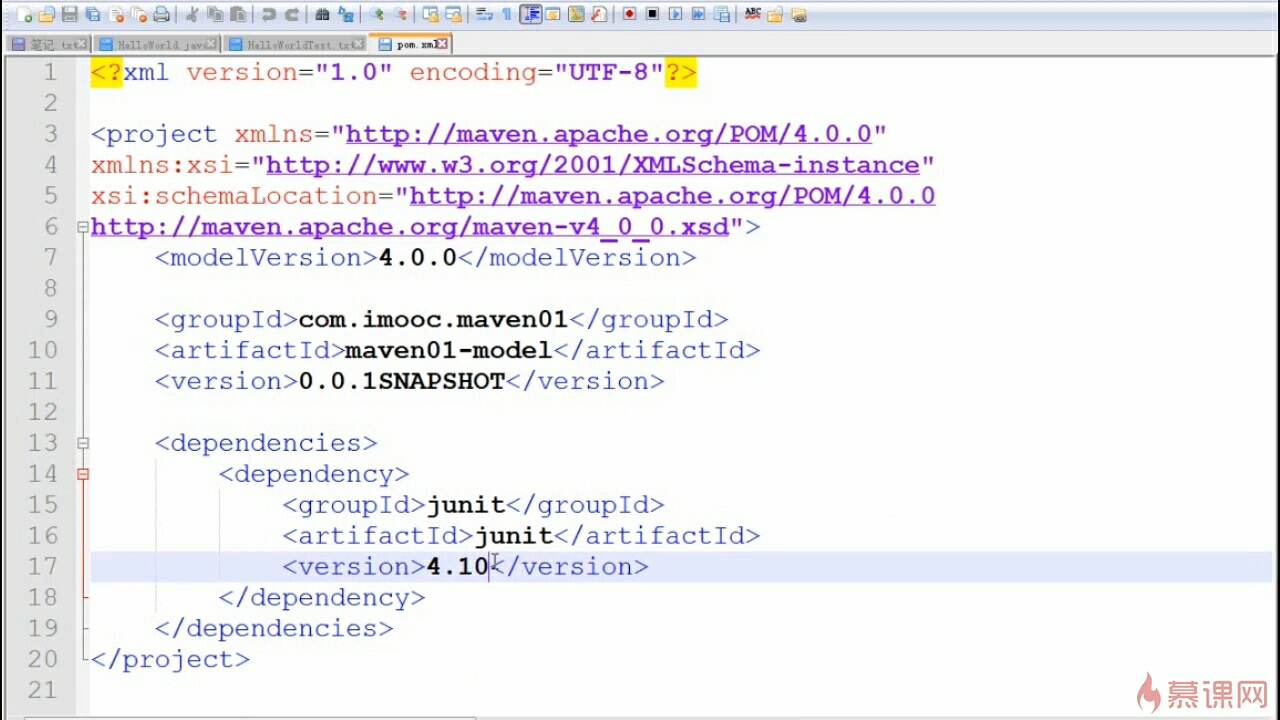1280x720 pixels.
Task: Open user defined language icon
Action: coord(553,14)
